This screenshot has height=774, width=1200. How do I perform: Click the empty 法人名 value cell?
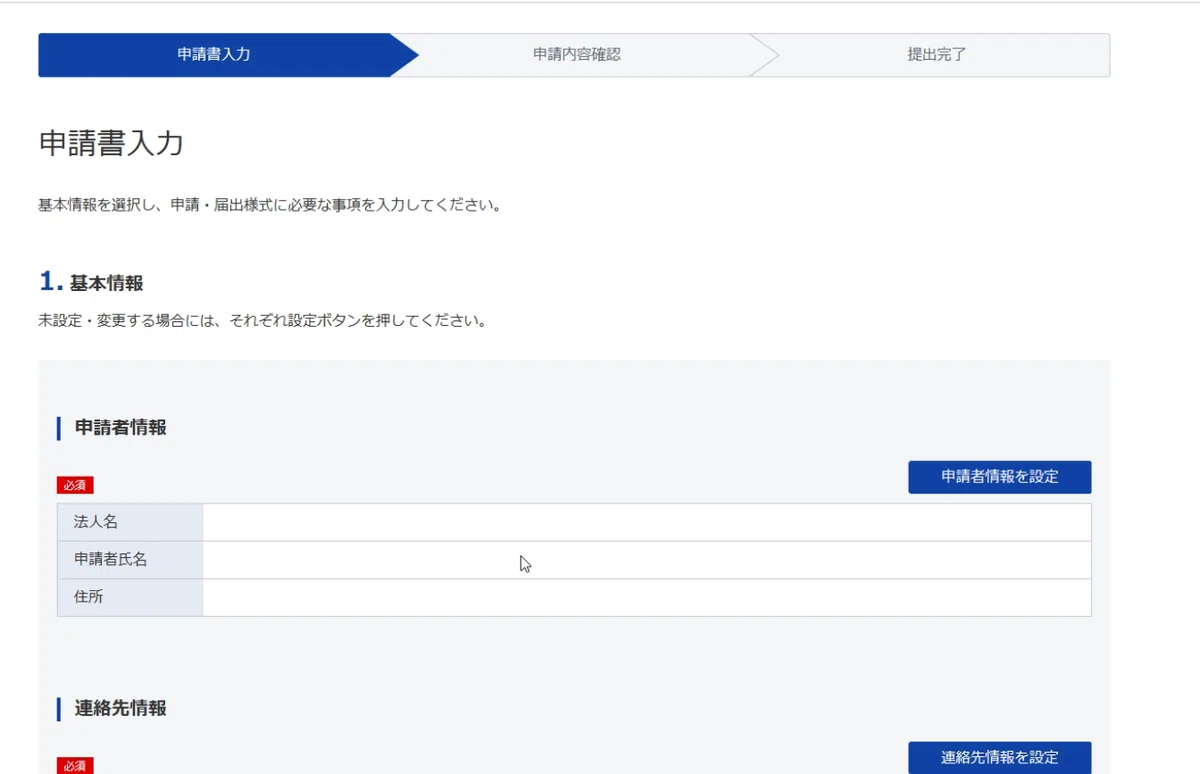[x=647, y=522]
